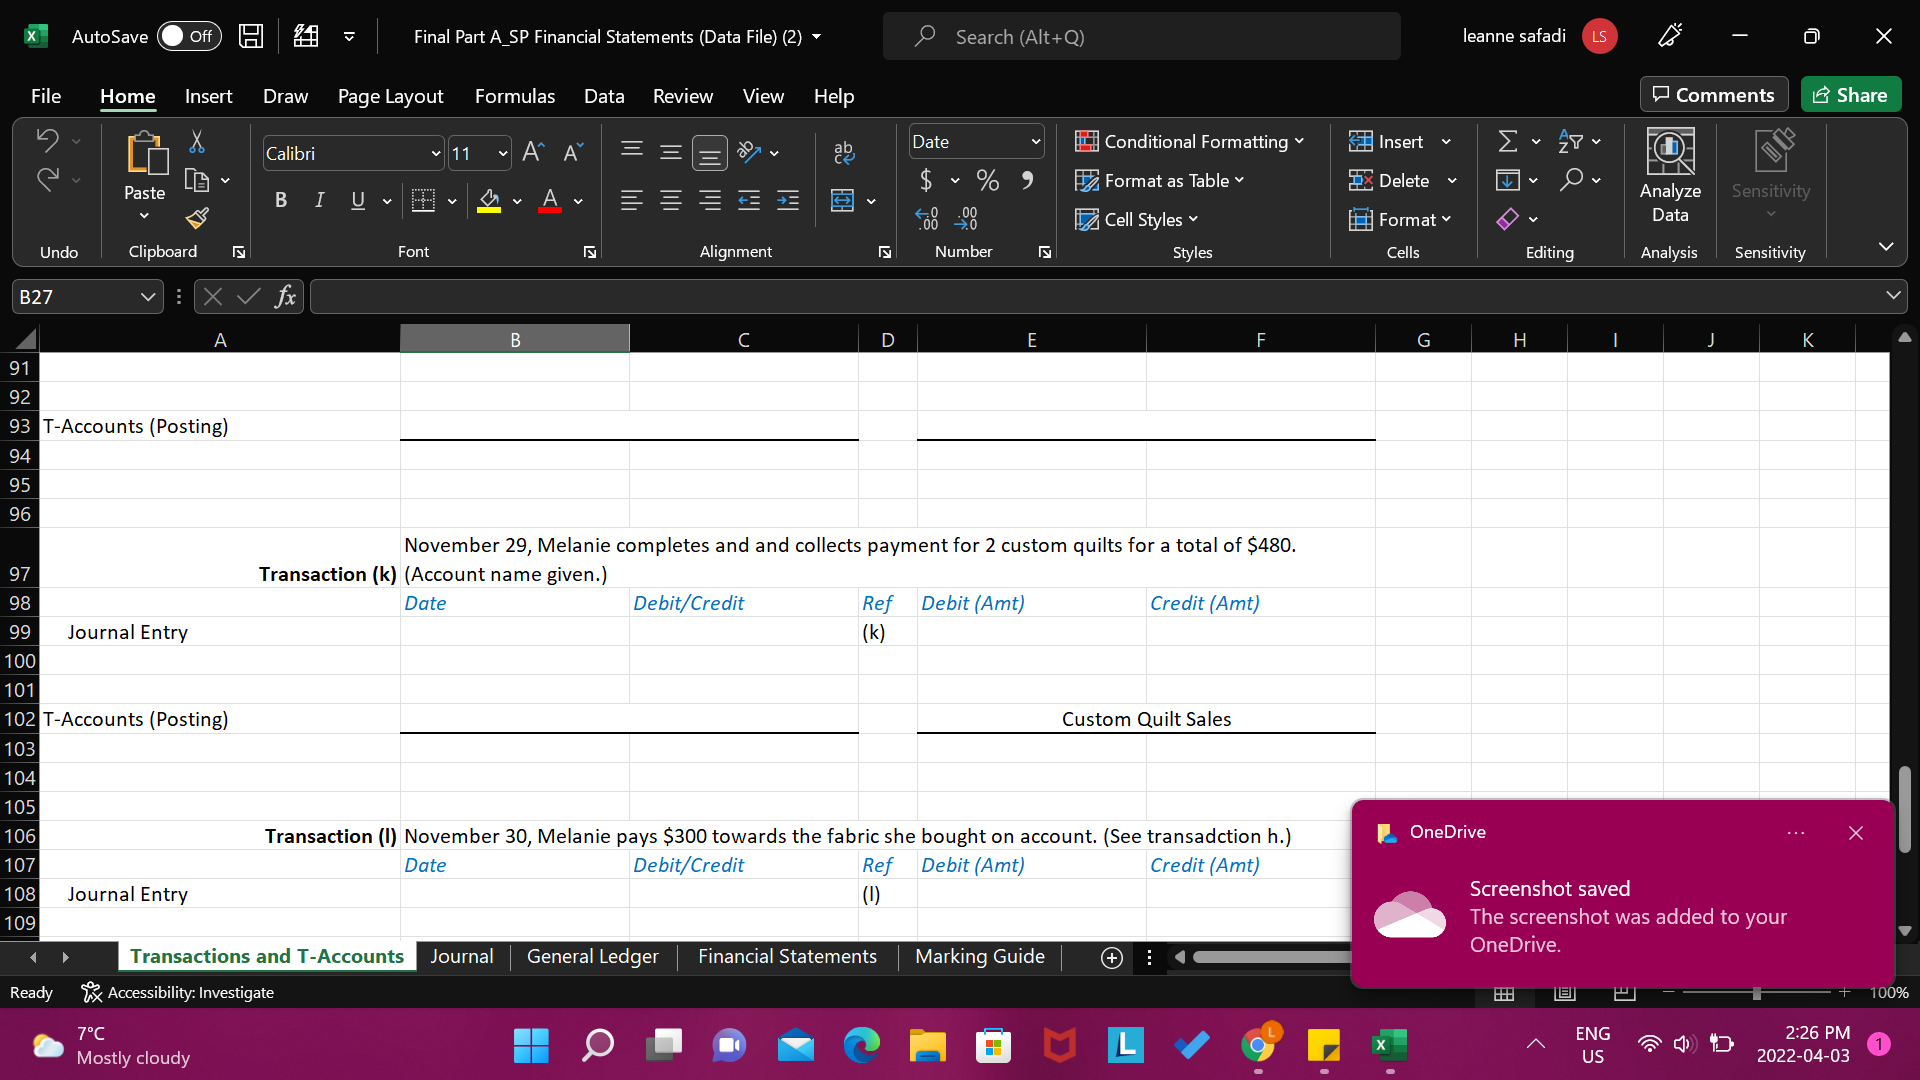Click the Increase Indent icon
The height and width of the screenshot is (1080, 1920).
(x=788, y=200)
